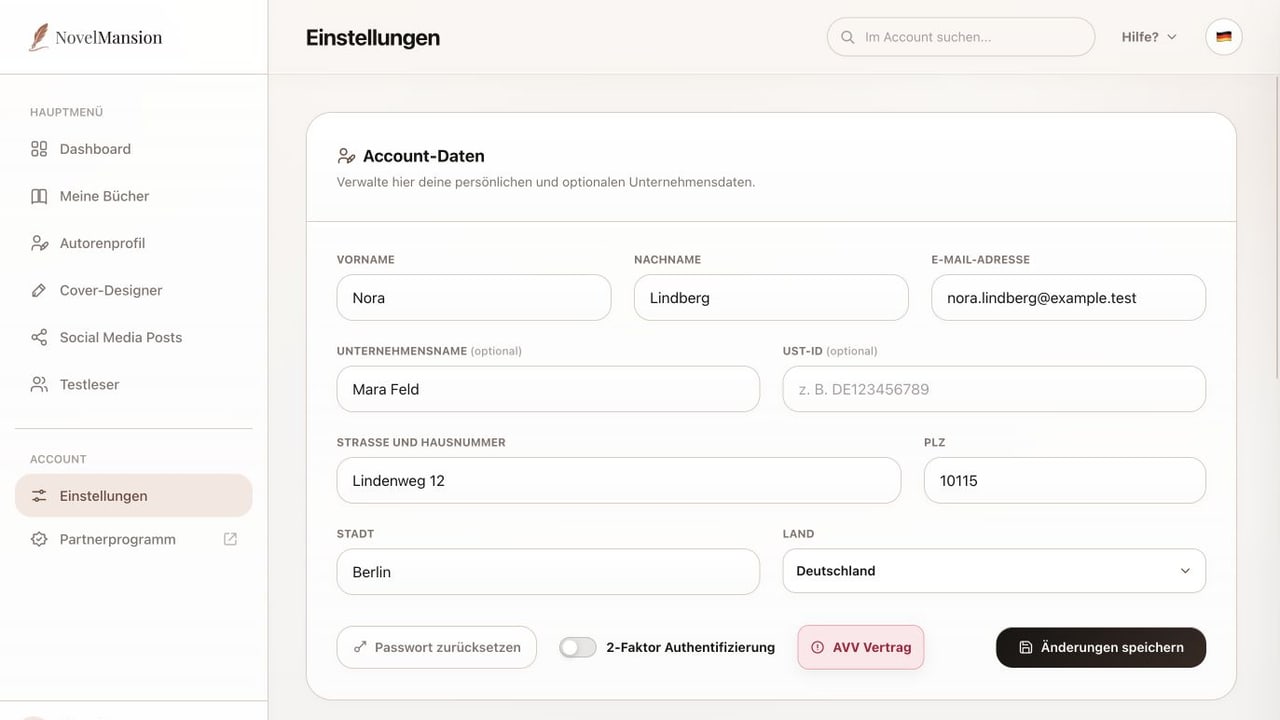Click the UST-ID input field
This screenshot has height=720, width=1280.
coord(994,389)
